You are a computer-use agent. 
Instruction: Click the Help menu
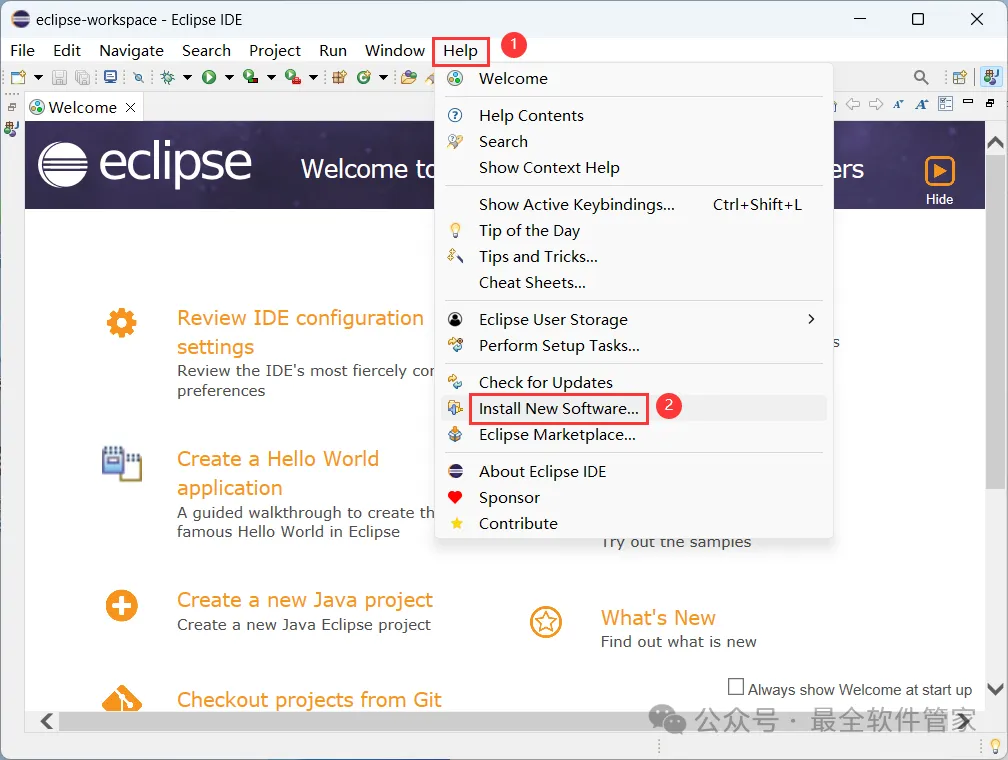pyautogui.click(x=461, y=51)
